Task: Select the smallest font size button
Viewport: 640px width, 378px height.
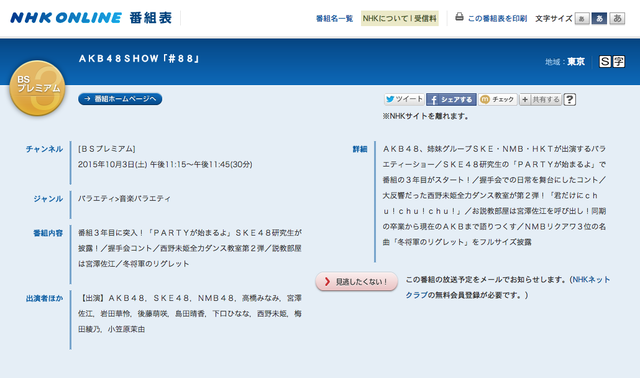Action: coord(582,18)
